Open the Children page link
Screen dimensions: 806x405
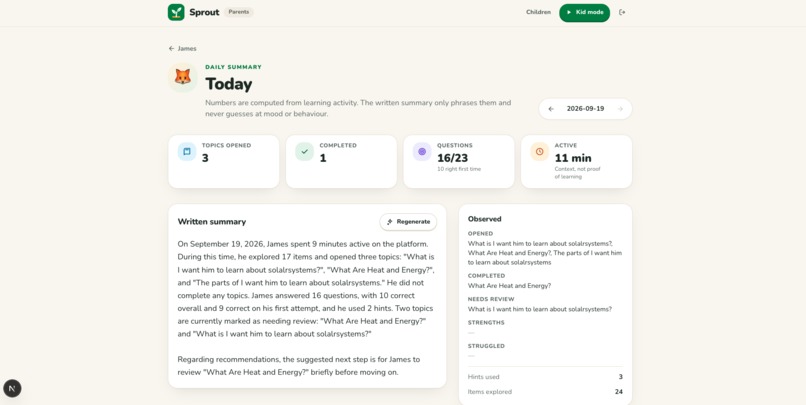click(538, 12)
